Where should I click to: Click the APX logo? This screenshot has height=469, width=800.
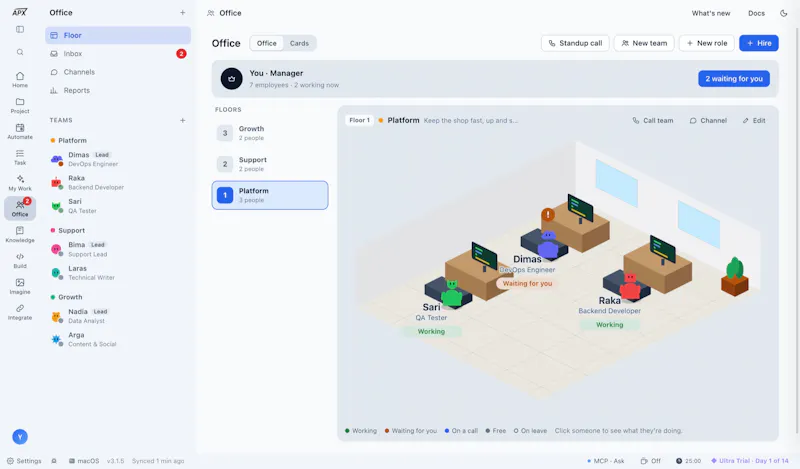tap(20, 12)
